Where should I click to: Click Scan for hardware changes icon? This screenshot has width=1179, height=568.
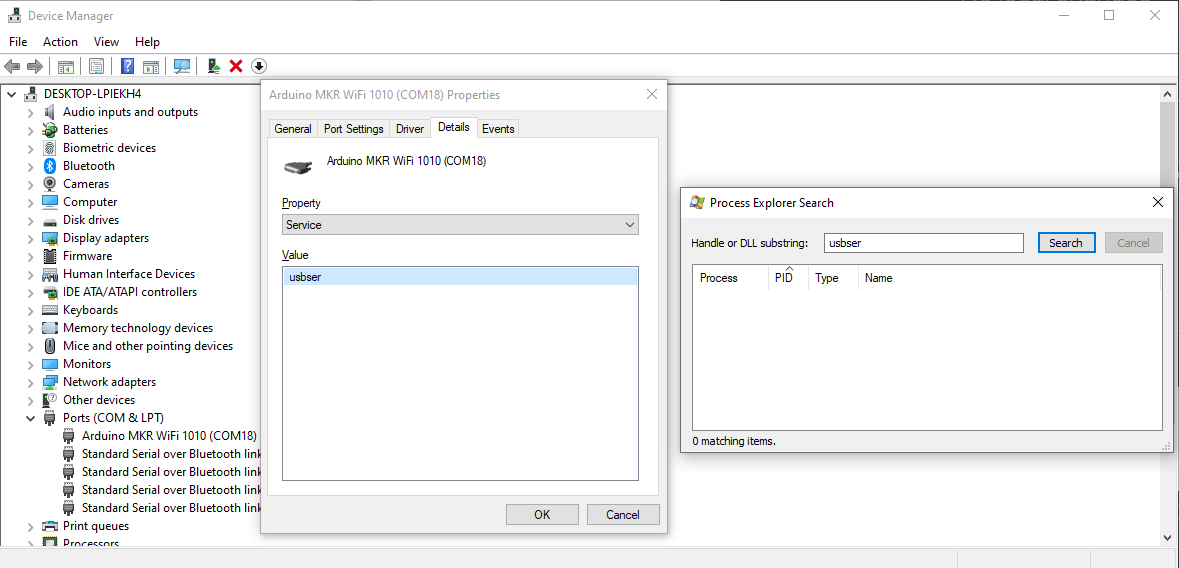(182, 66)
